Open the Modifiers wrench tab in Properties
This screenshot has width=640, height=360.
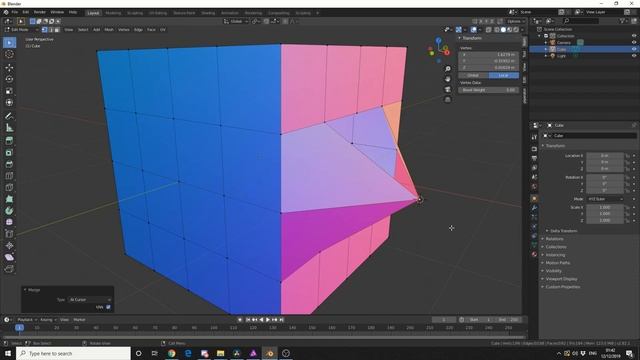coord(534,208)
